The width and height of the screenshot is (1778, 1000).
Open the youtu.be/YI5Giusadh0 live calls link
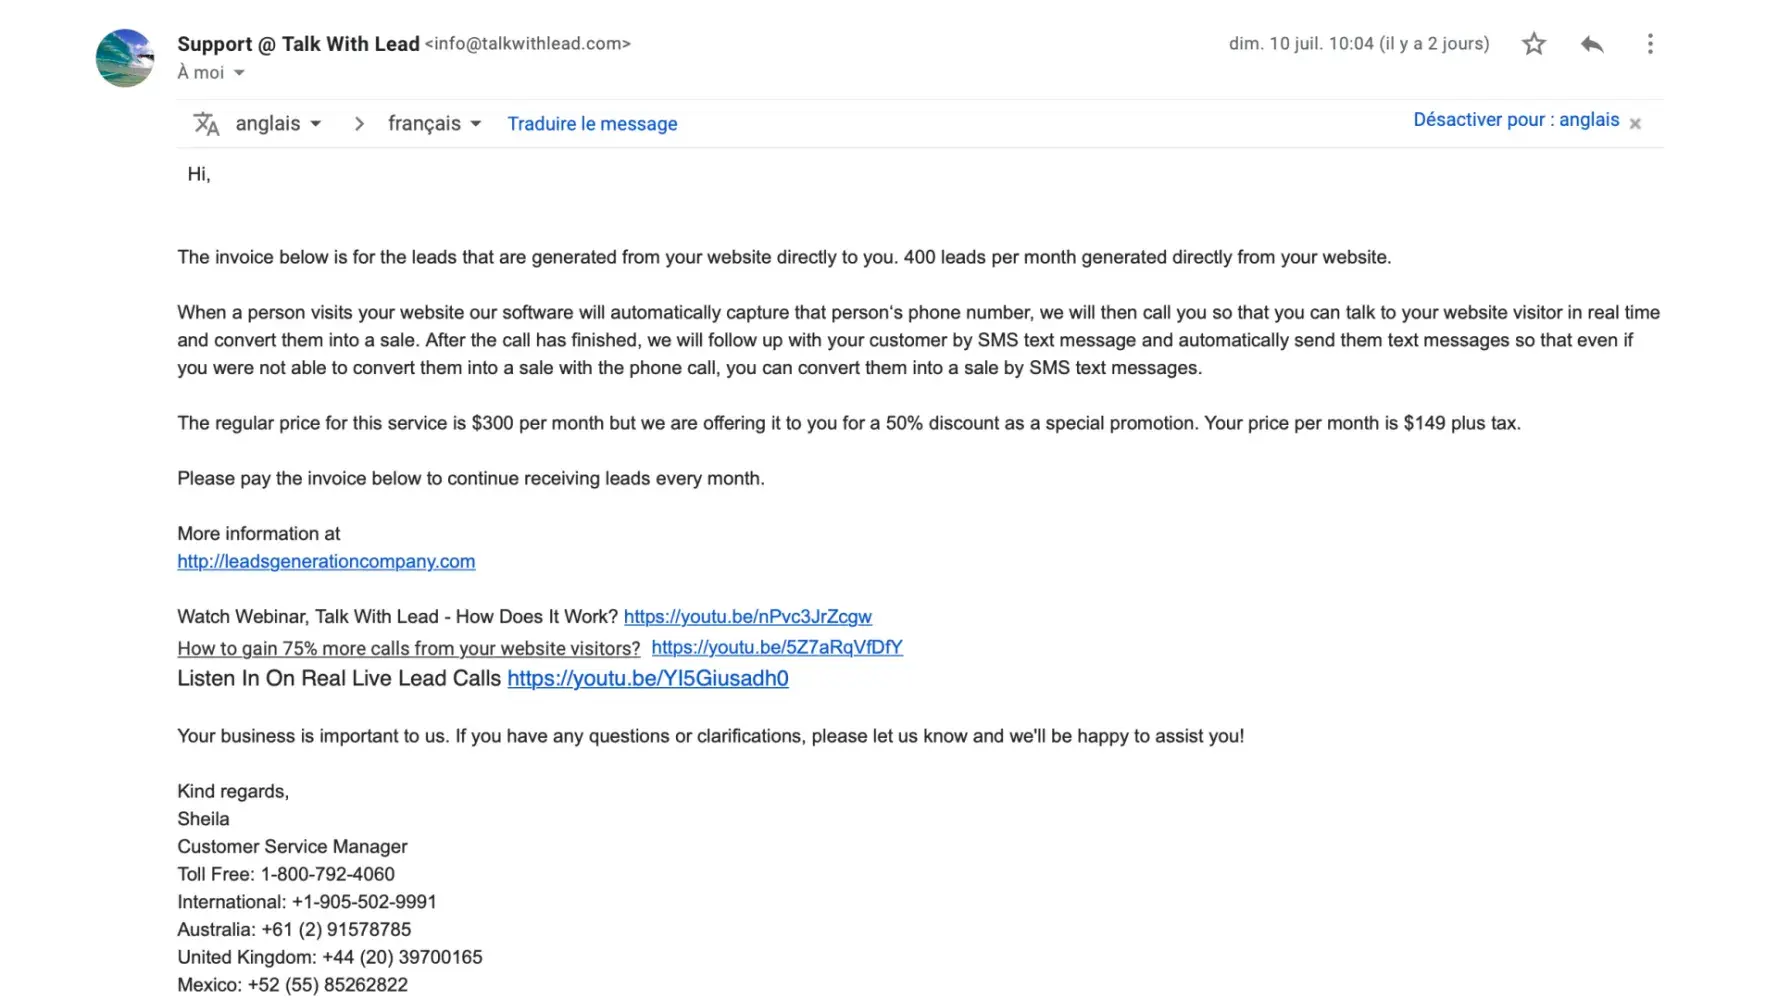647,679
